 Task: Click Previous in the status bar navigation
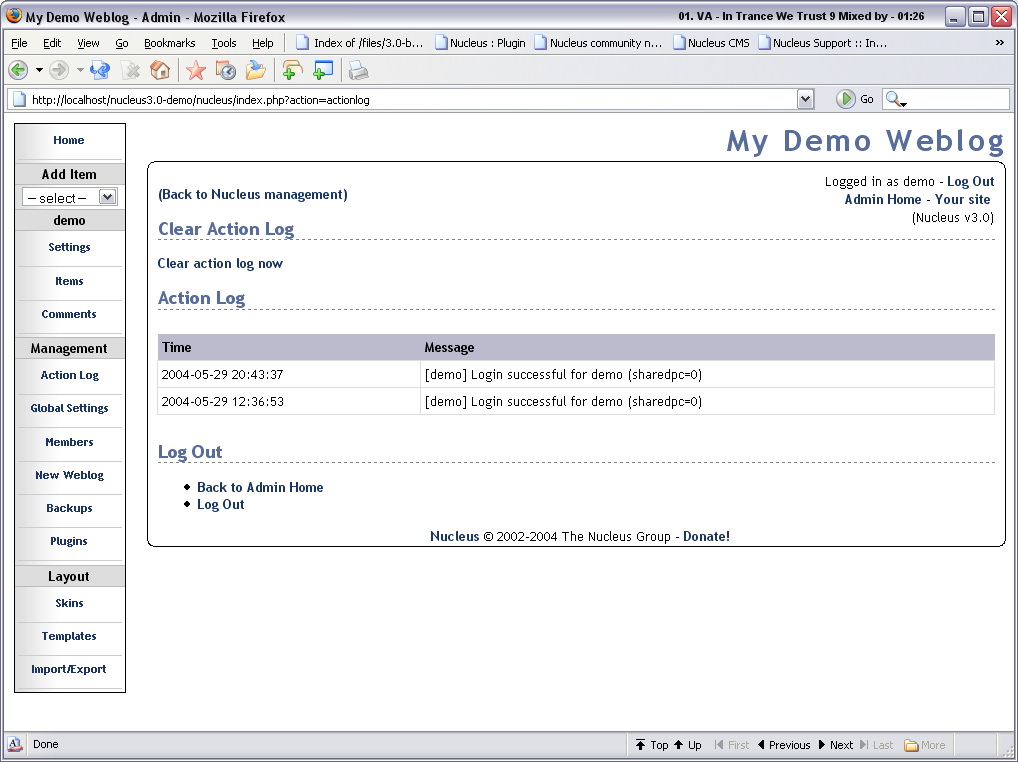784,744
